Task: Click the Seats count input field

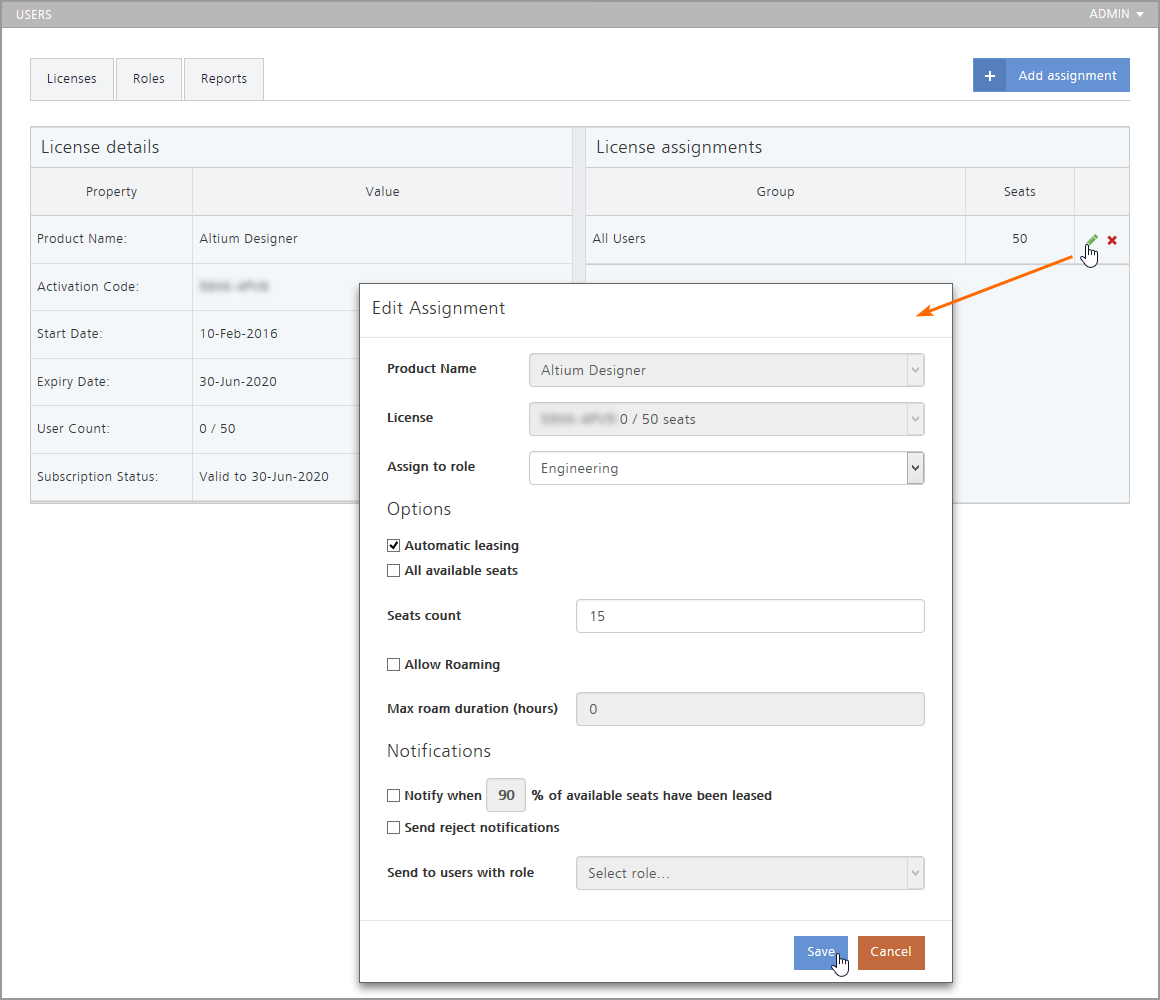Action: coord(750,616)
